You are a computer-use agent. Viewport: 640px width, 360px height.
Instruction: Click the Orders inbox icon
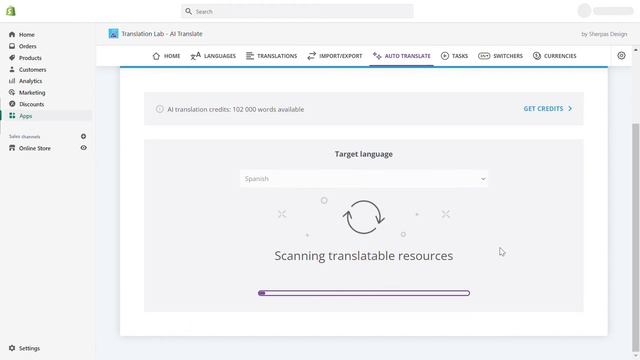click(x=12, y=46)
